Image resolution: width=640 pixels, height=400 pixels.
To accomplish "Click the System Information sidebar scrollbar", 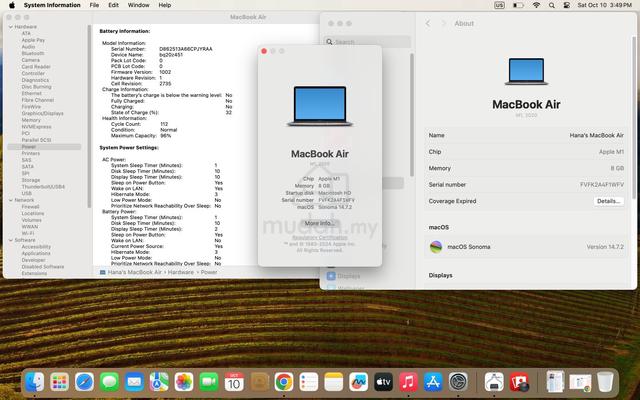I will pos(89,116).
